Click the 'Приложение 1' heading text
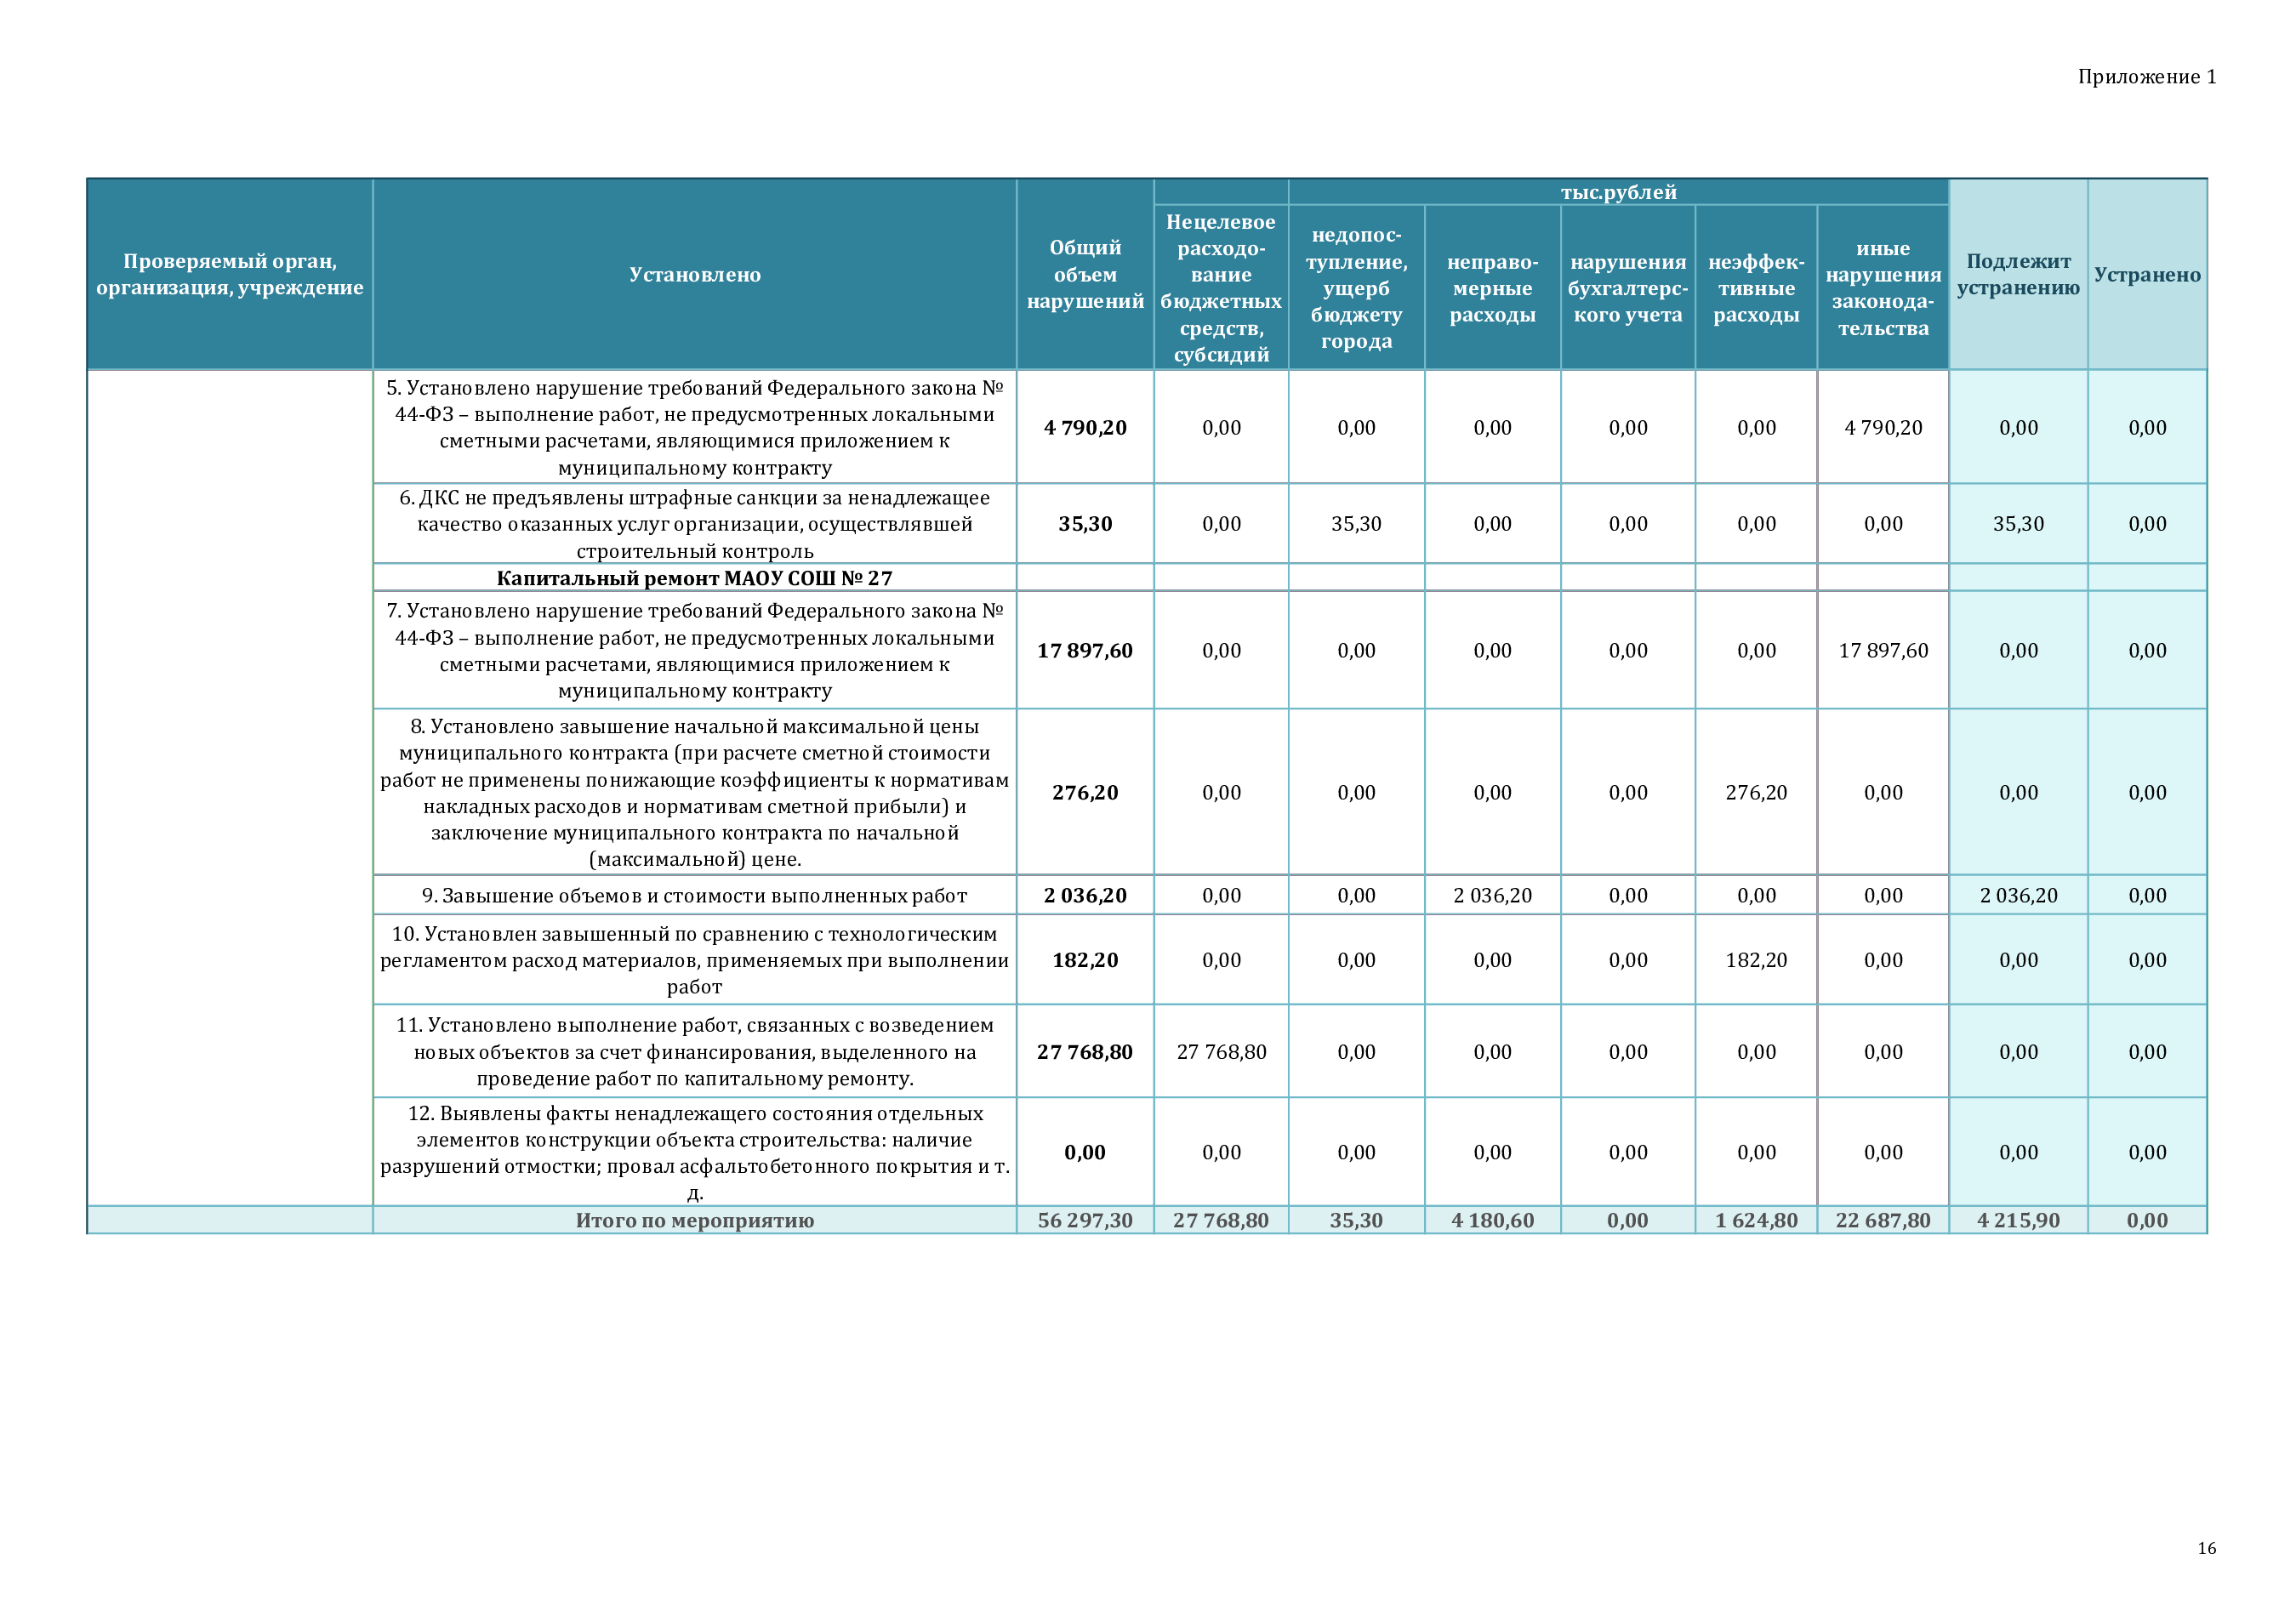 [2146, 77]
